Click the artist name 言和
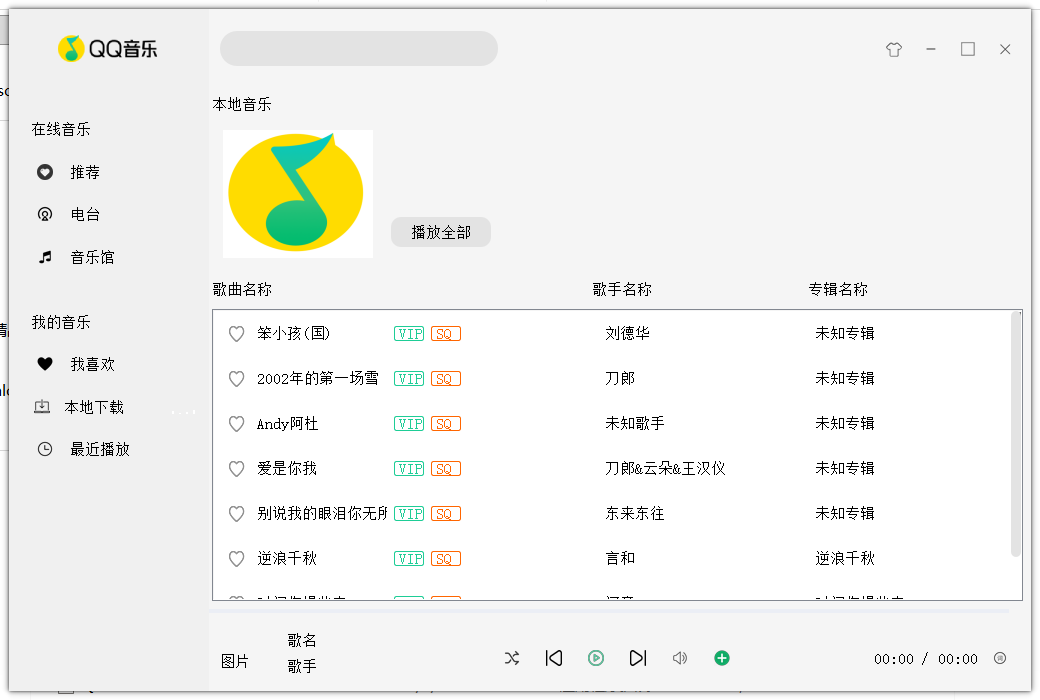 tap(619, 559)
